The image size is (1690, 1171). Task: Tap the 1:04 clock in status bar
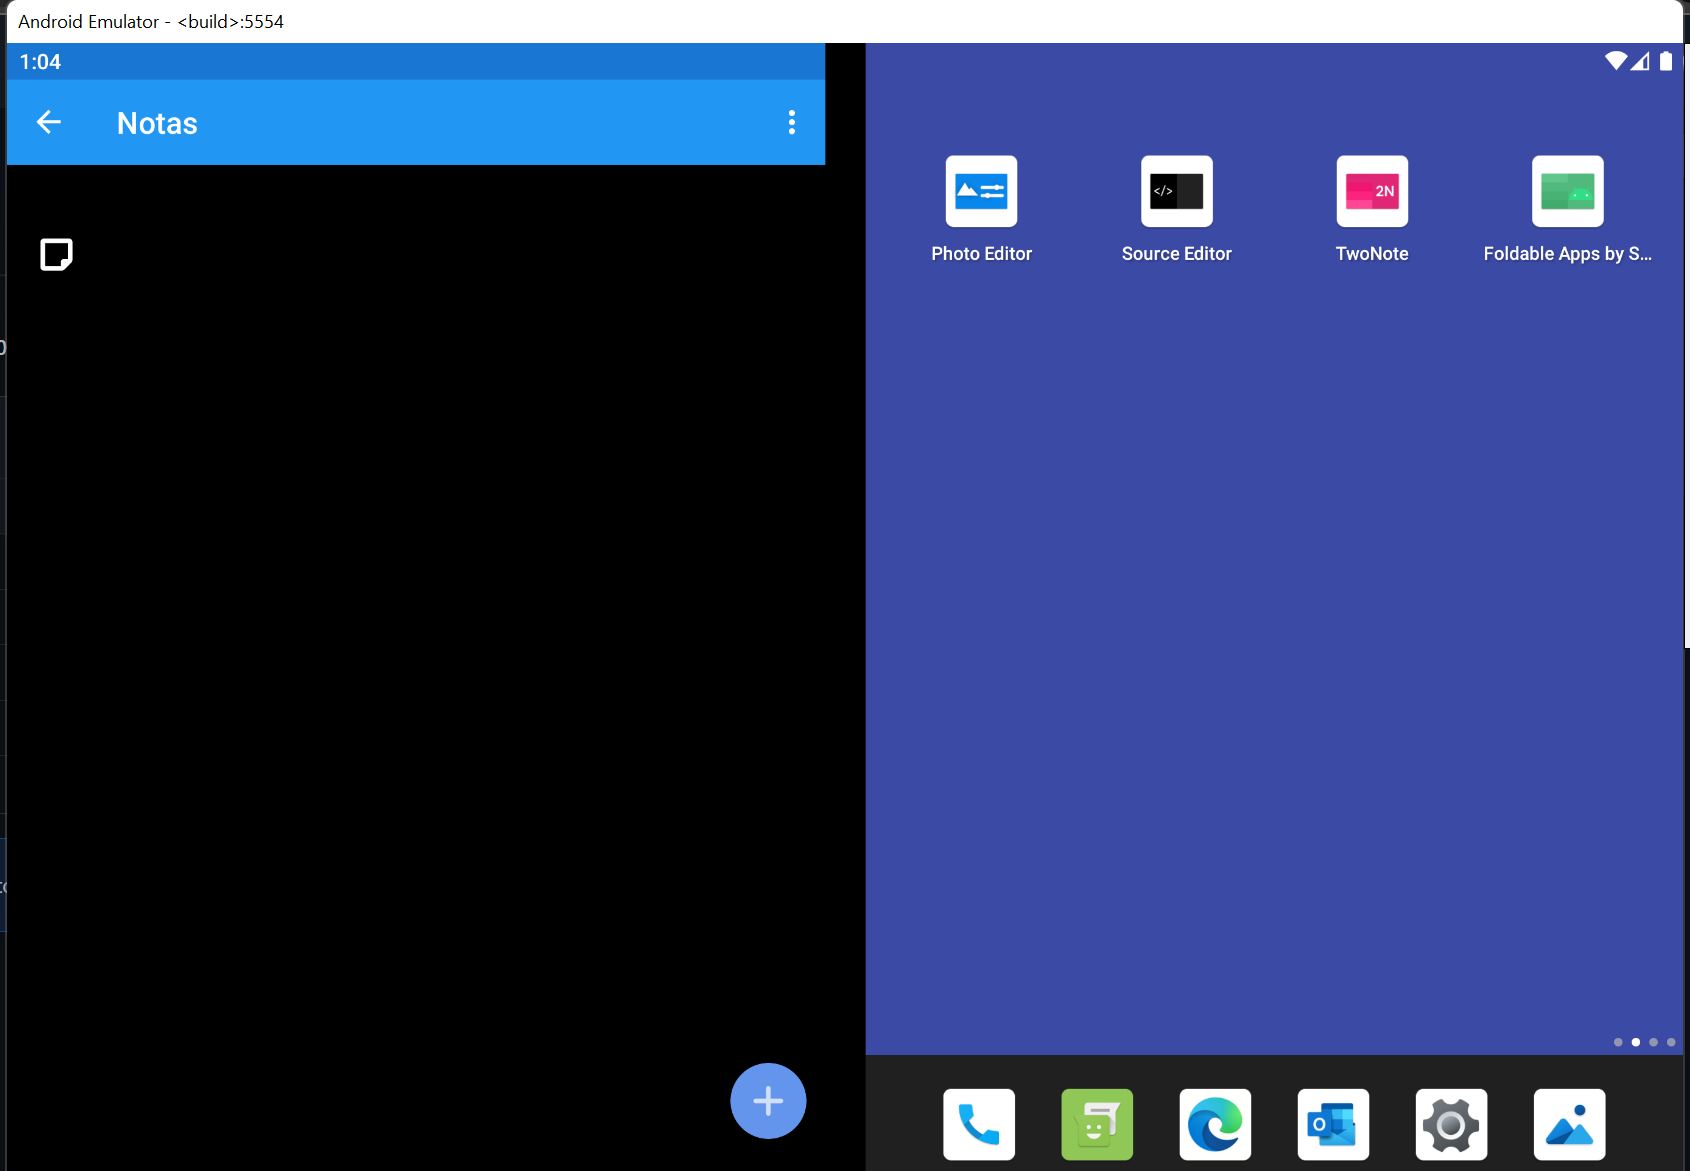39,61
